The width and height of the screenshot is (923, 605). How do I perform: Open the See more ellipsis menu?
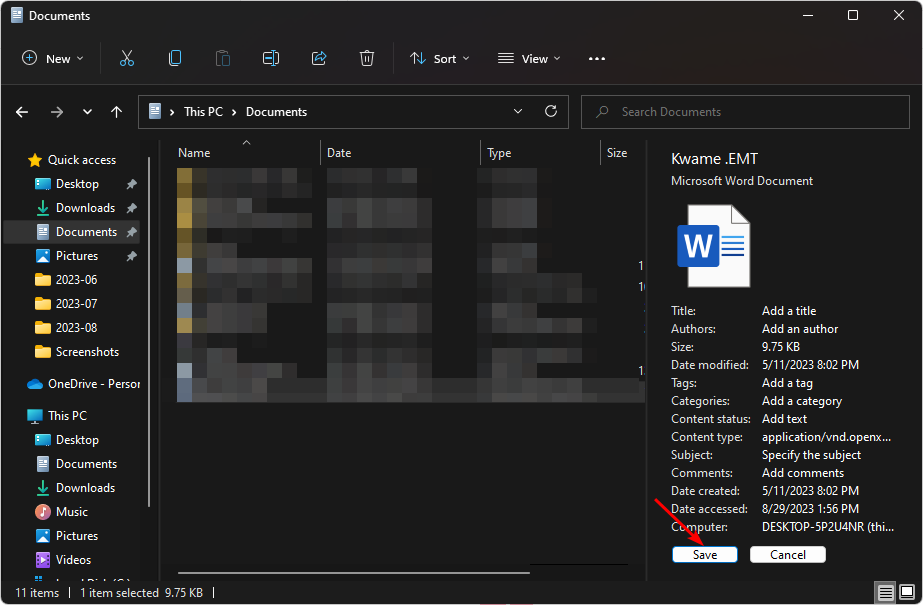597,59
